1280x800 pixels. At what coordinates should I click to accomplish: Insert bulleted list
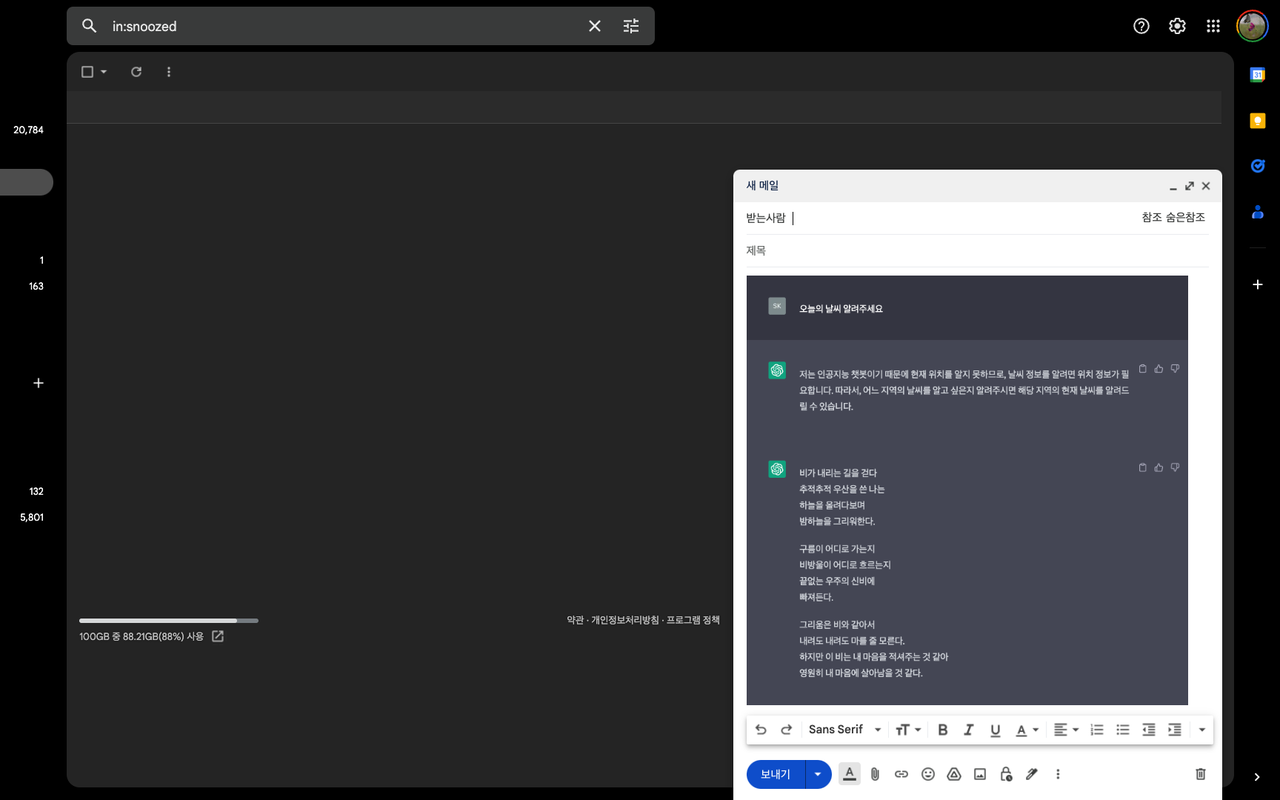[x=1123, y=730]
